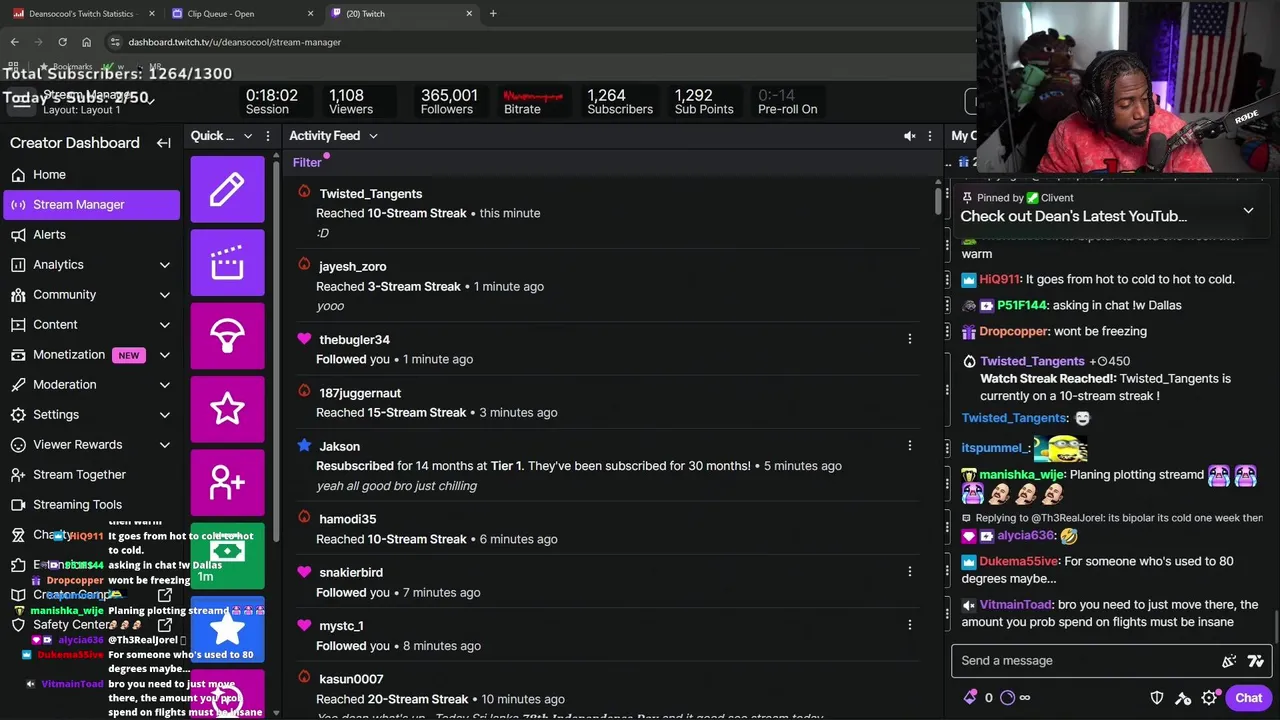Screen dimensions: 1280x720
Task: Click Twisted_Tangents name in Activity Feed
Action: pyautogui.click(x=370, y=194)
